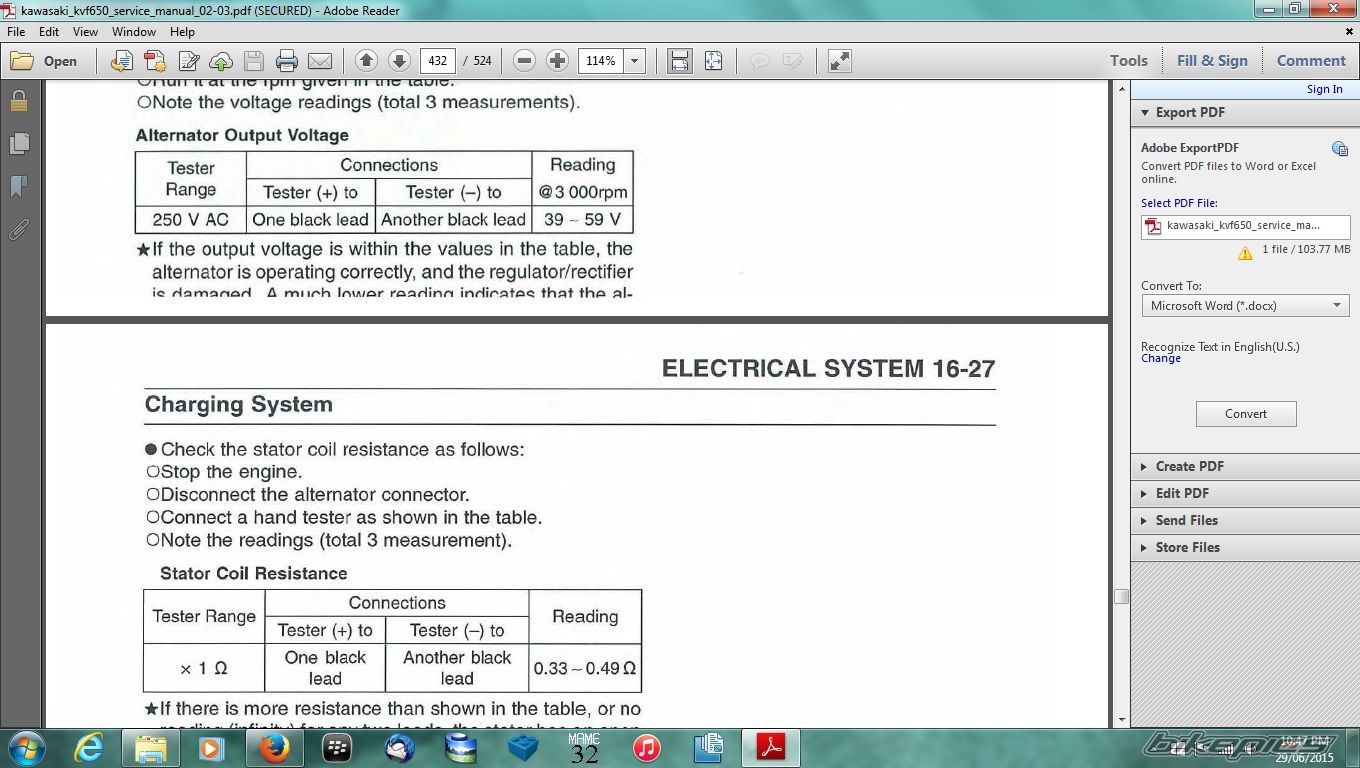Open the Fill & Sign pane
The width and height of the screenshot is (1360, 768).
[x=1212, y=61]
